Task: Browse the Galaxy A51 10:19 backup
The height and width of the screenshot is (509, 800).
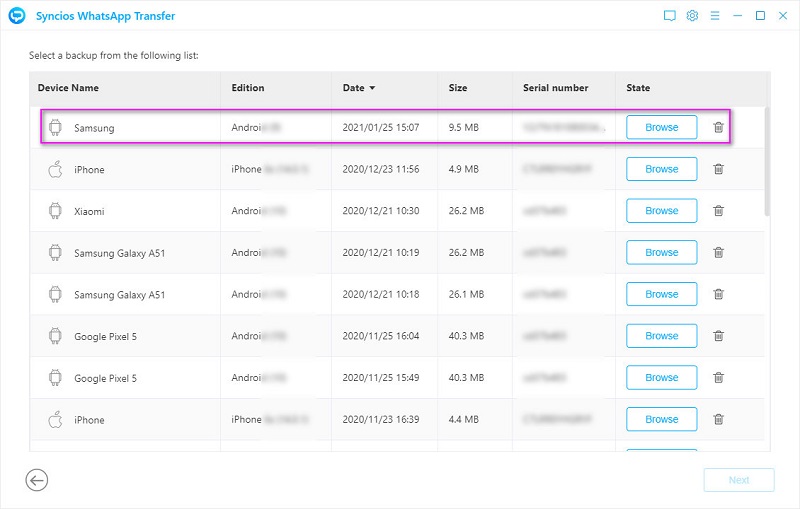Action: [662, 252]
